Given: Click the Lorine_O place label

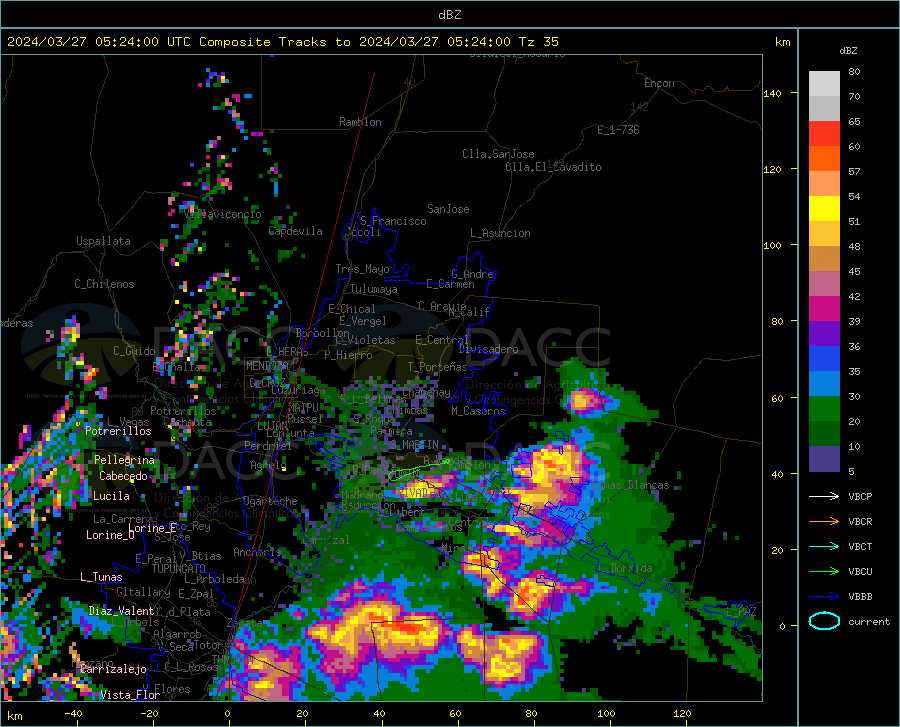Looking at the screenshot, I should [110, 535].
